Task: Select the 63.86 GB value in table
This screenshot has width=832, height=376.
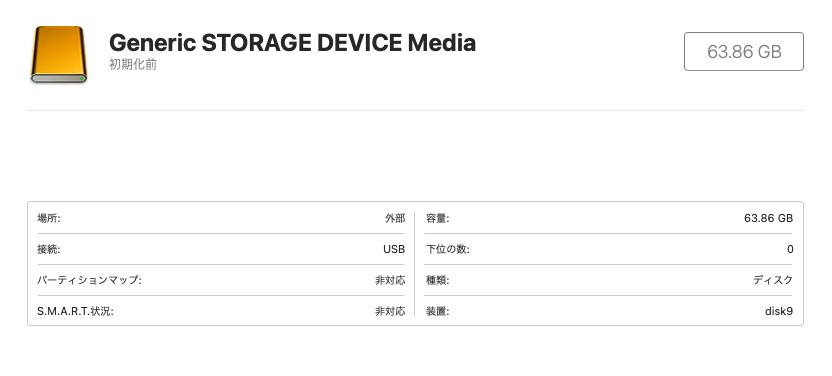Action: 768,218
